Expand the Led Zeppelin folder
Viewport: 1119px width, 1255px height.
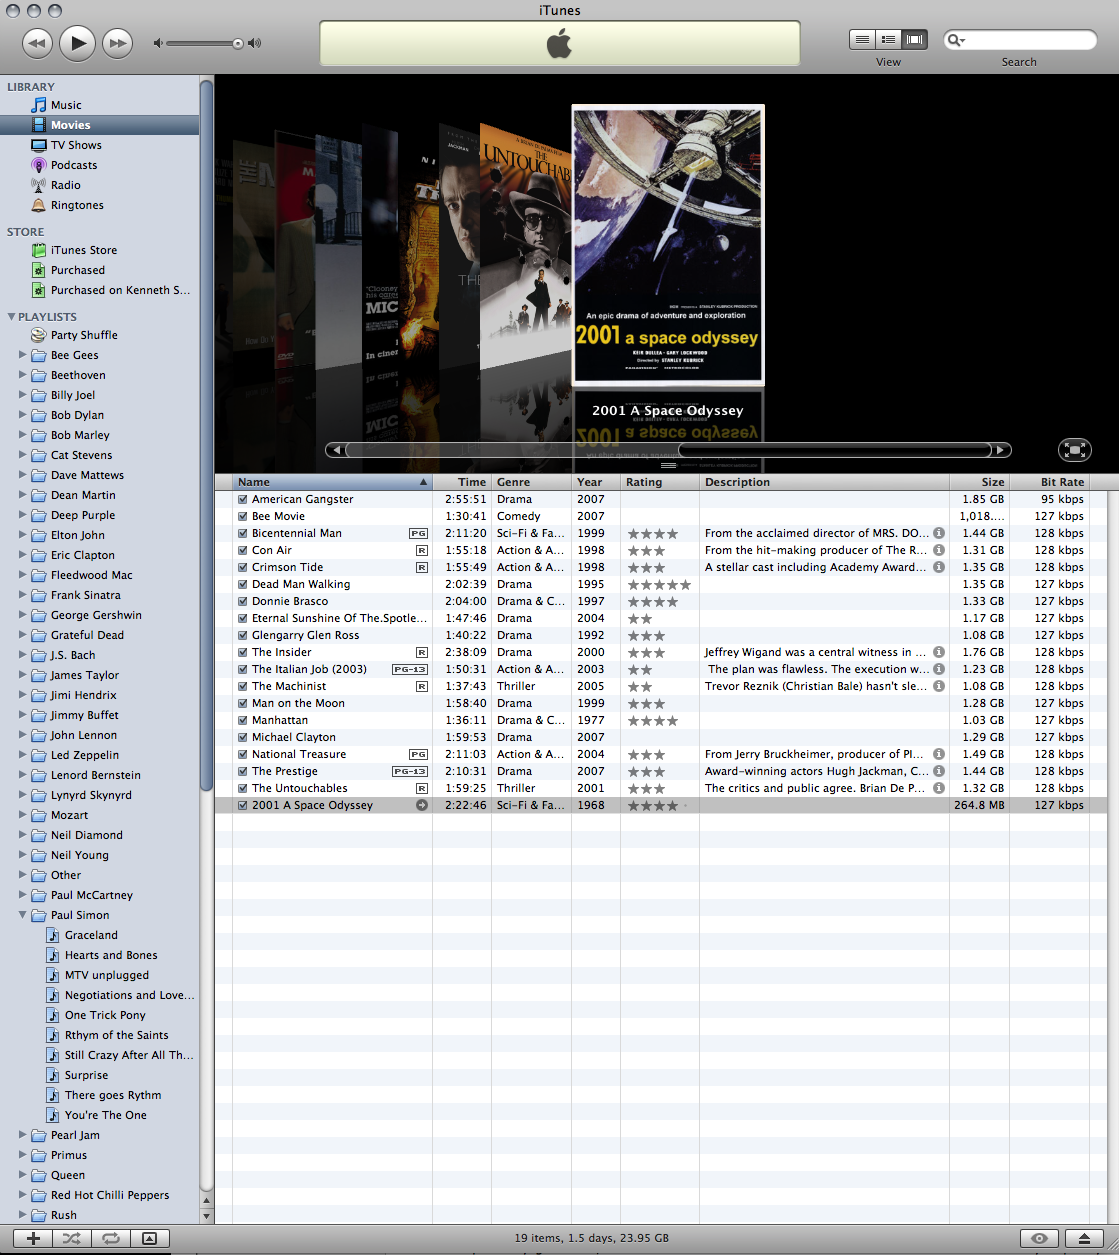tap(23, 755)
